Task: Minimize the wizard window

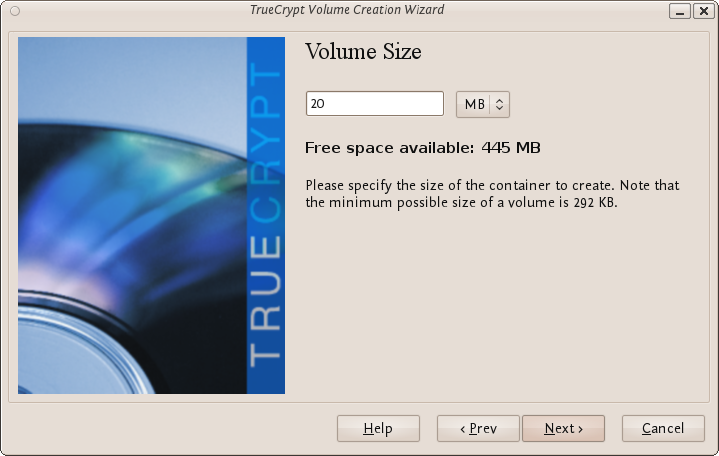Action: pyautogui.click(x=680, y=11)
